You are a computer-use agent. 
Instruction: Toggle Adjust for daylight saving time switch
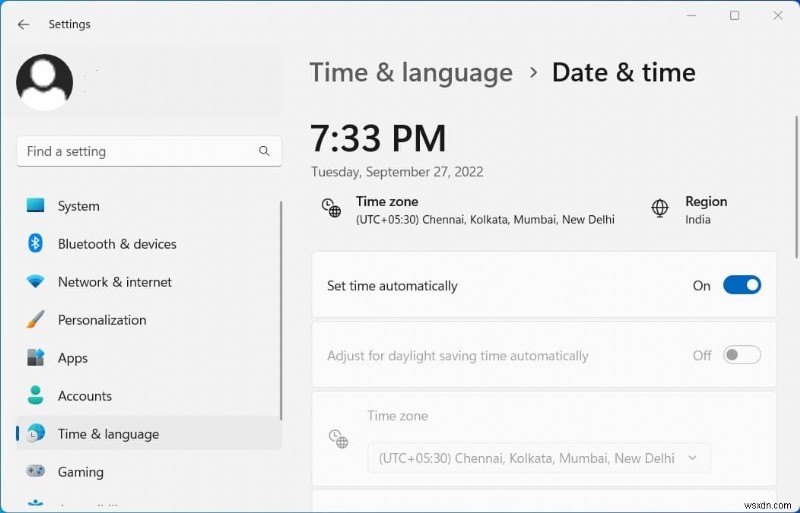coord(741,355)
